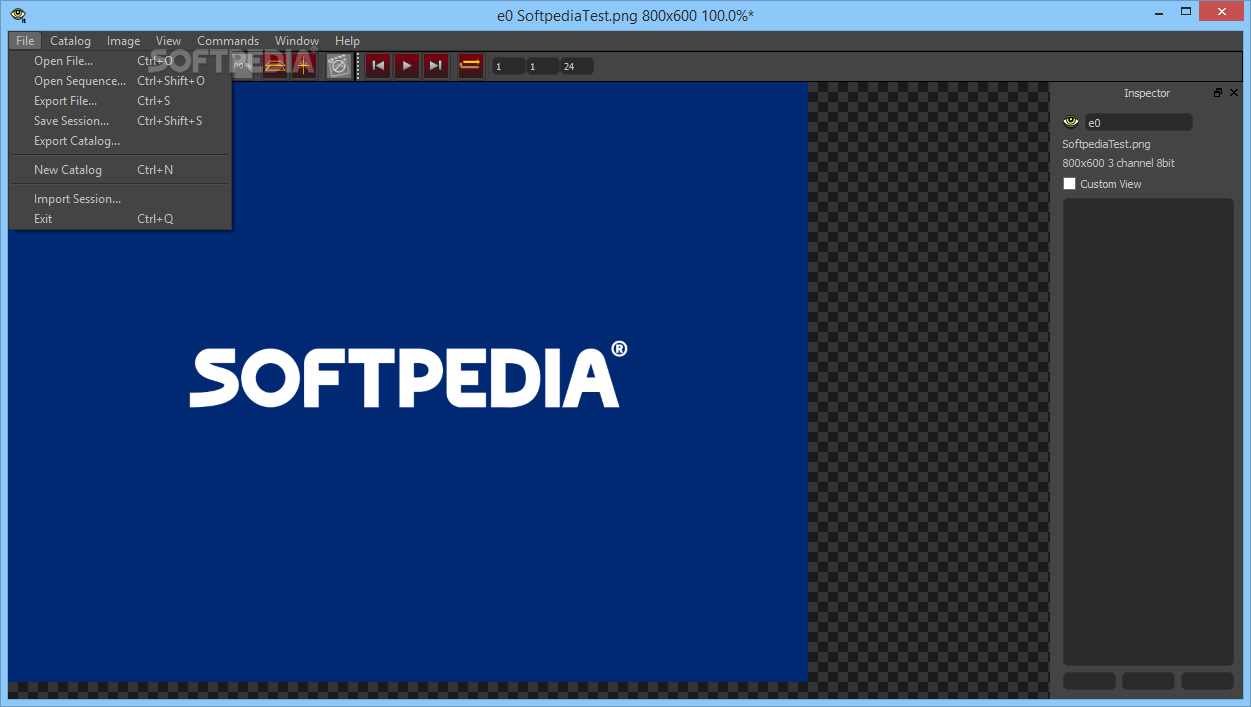Choose Import Session... menu entry
The height and width of the screenshot is (707, 1251).
click(x=120, y=199)
